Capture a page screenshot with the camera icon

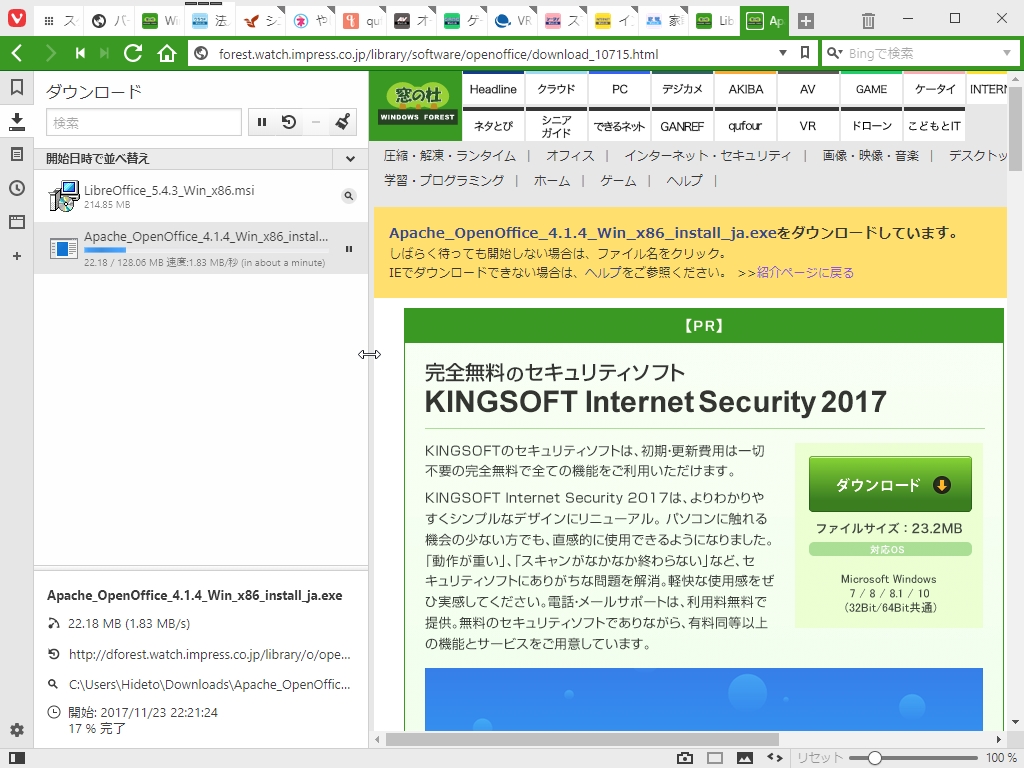(685, 757)
